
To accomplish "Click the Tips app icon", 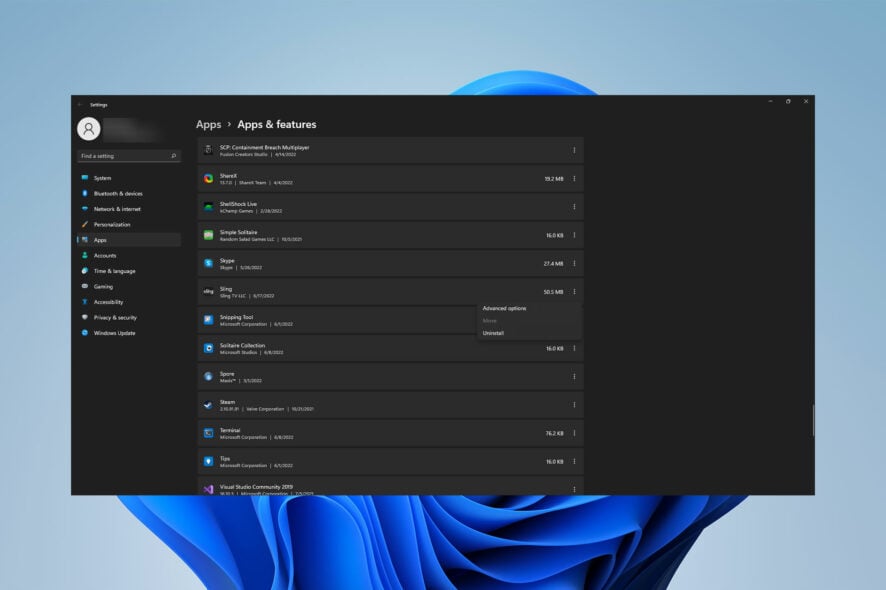I will pos(209,461).
